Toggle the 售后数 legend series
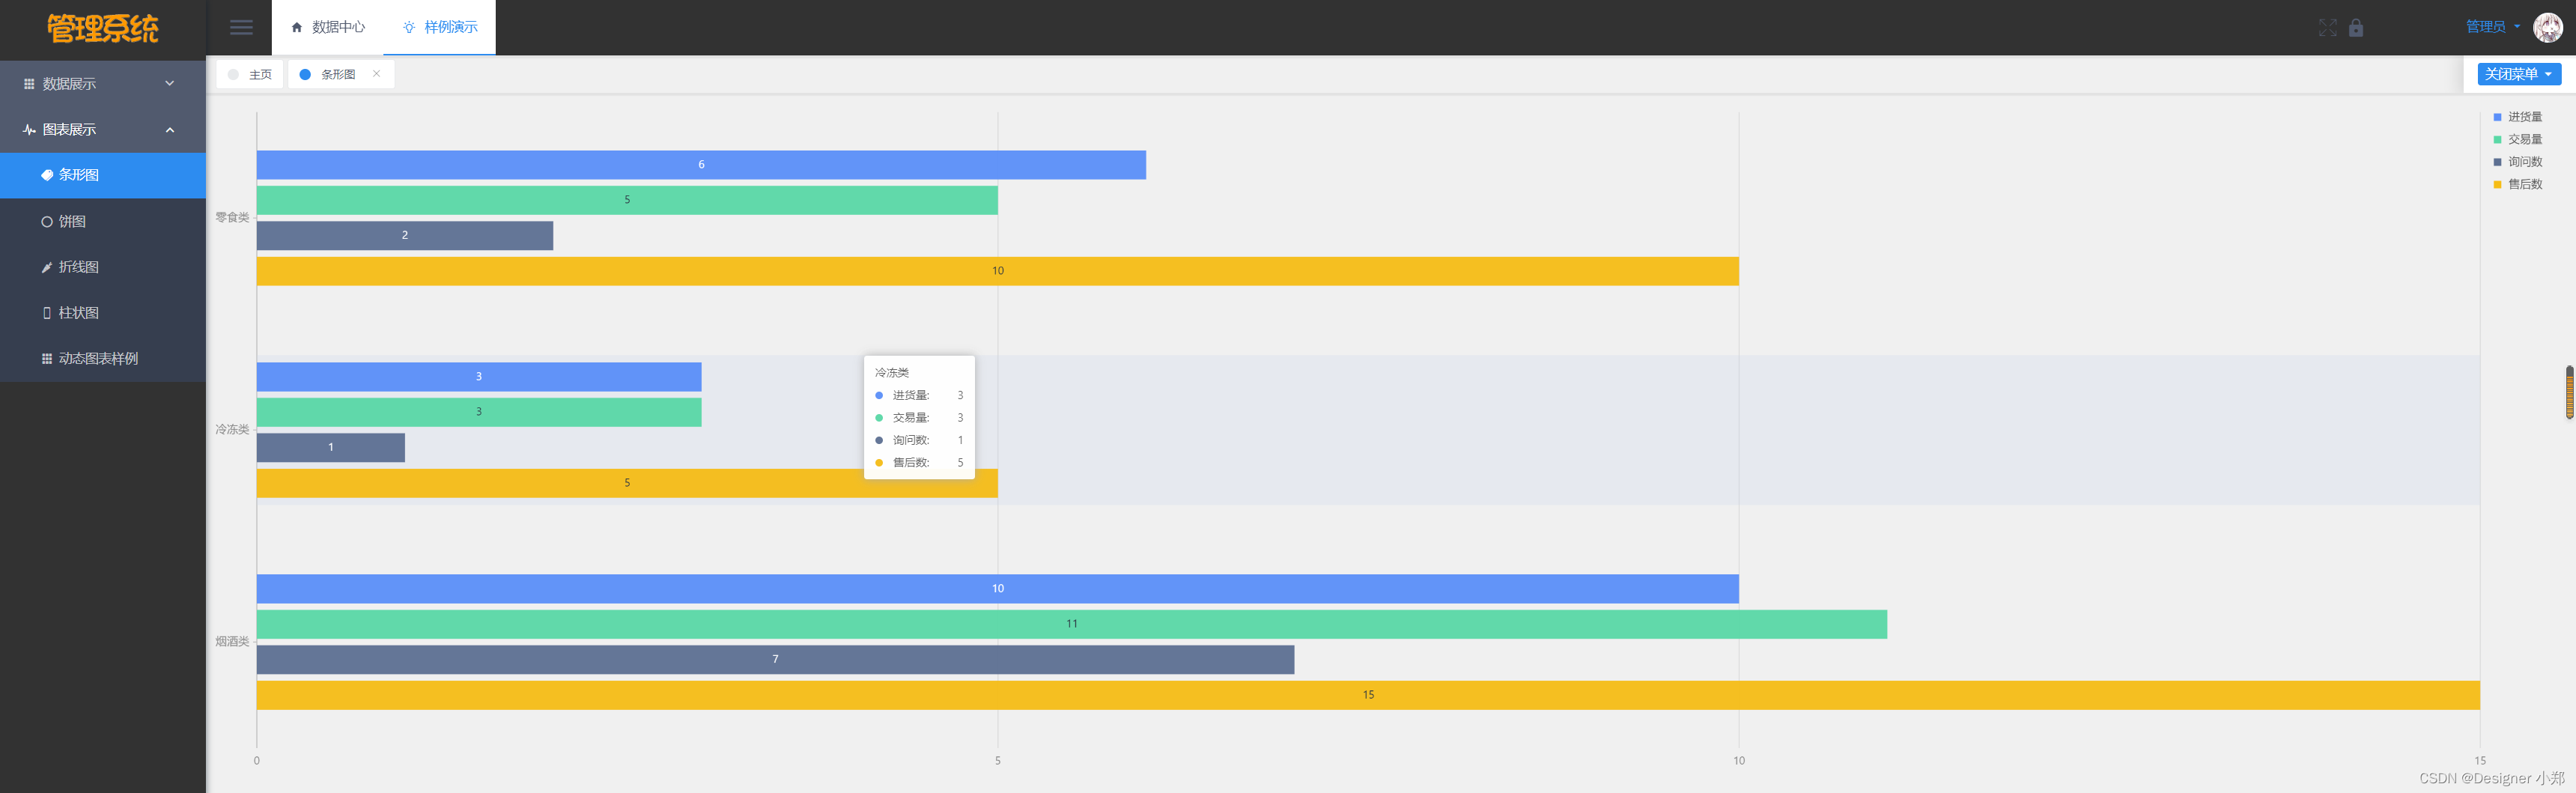 [2524, 184]
